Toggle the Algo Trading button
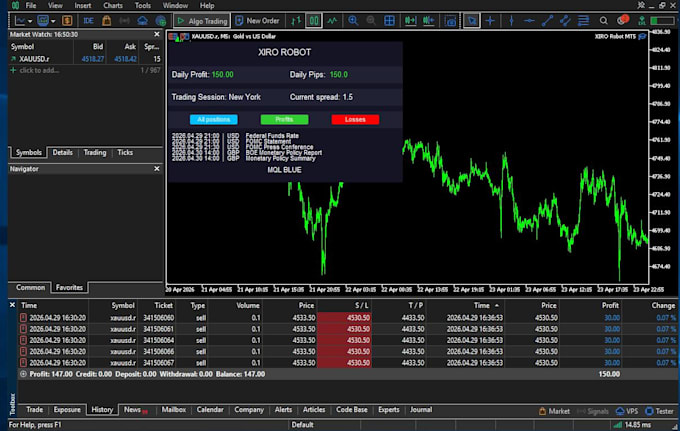 pos(202,21)
